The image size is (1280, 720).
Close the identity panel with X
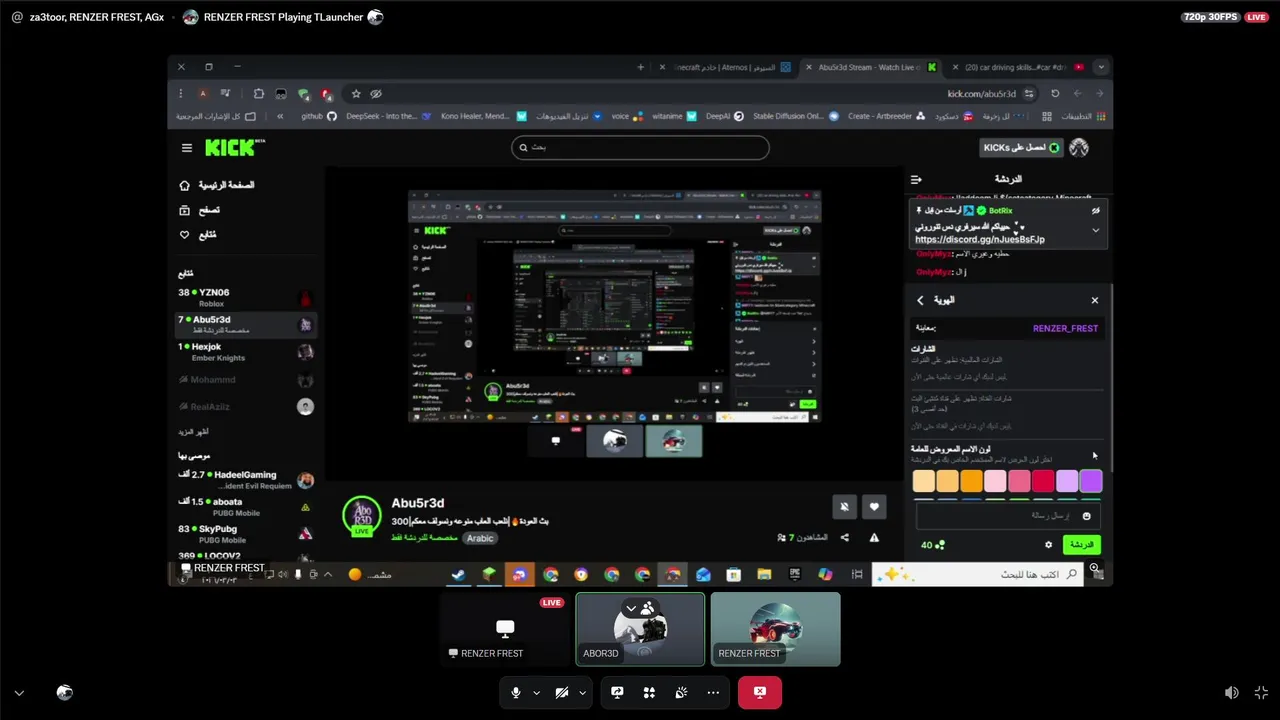point(1095,300)
